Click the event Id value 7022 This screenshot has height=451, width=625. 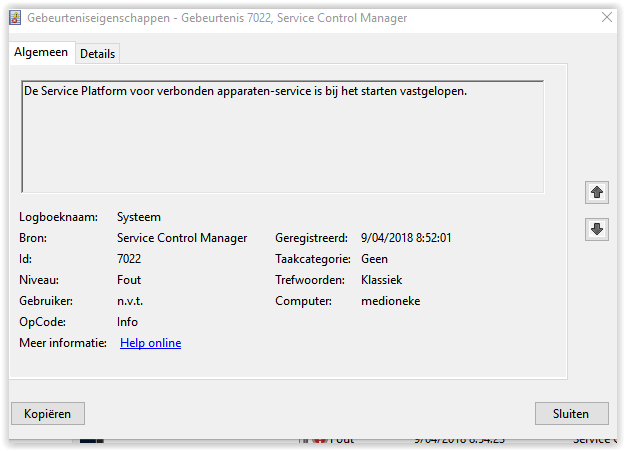[129, 259]
